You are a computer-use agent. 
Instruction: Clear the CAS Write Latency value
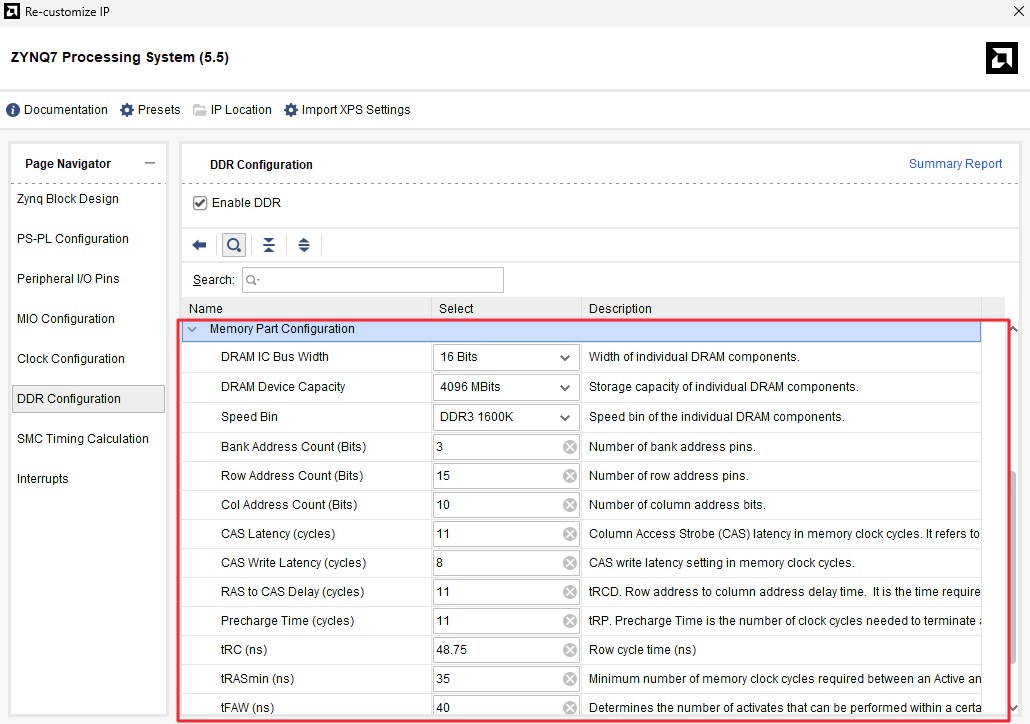coord(570,562)
